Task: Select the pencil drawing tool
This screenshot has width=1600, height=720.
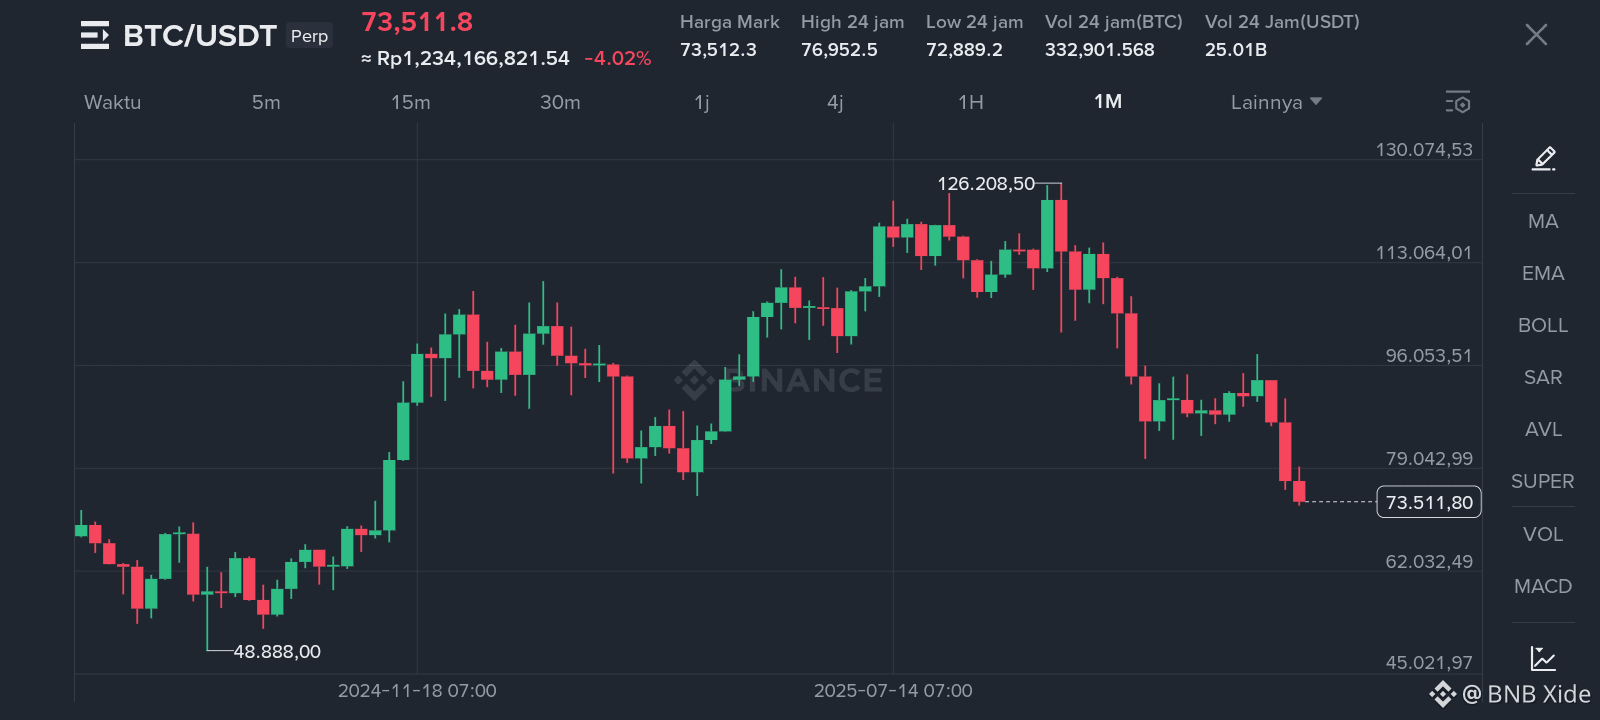Action: click(1543, 158)
